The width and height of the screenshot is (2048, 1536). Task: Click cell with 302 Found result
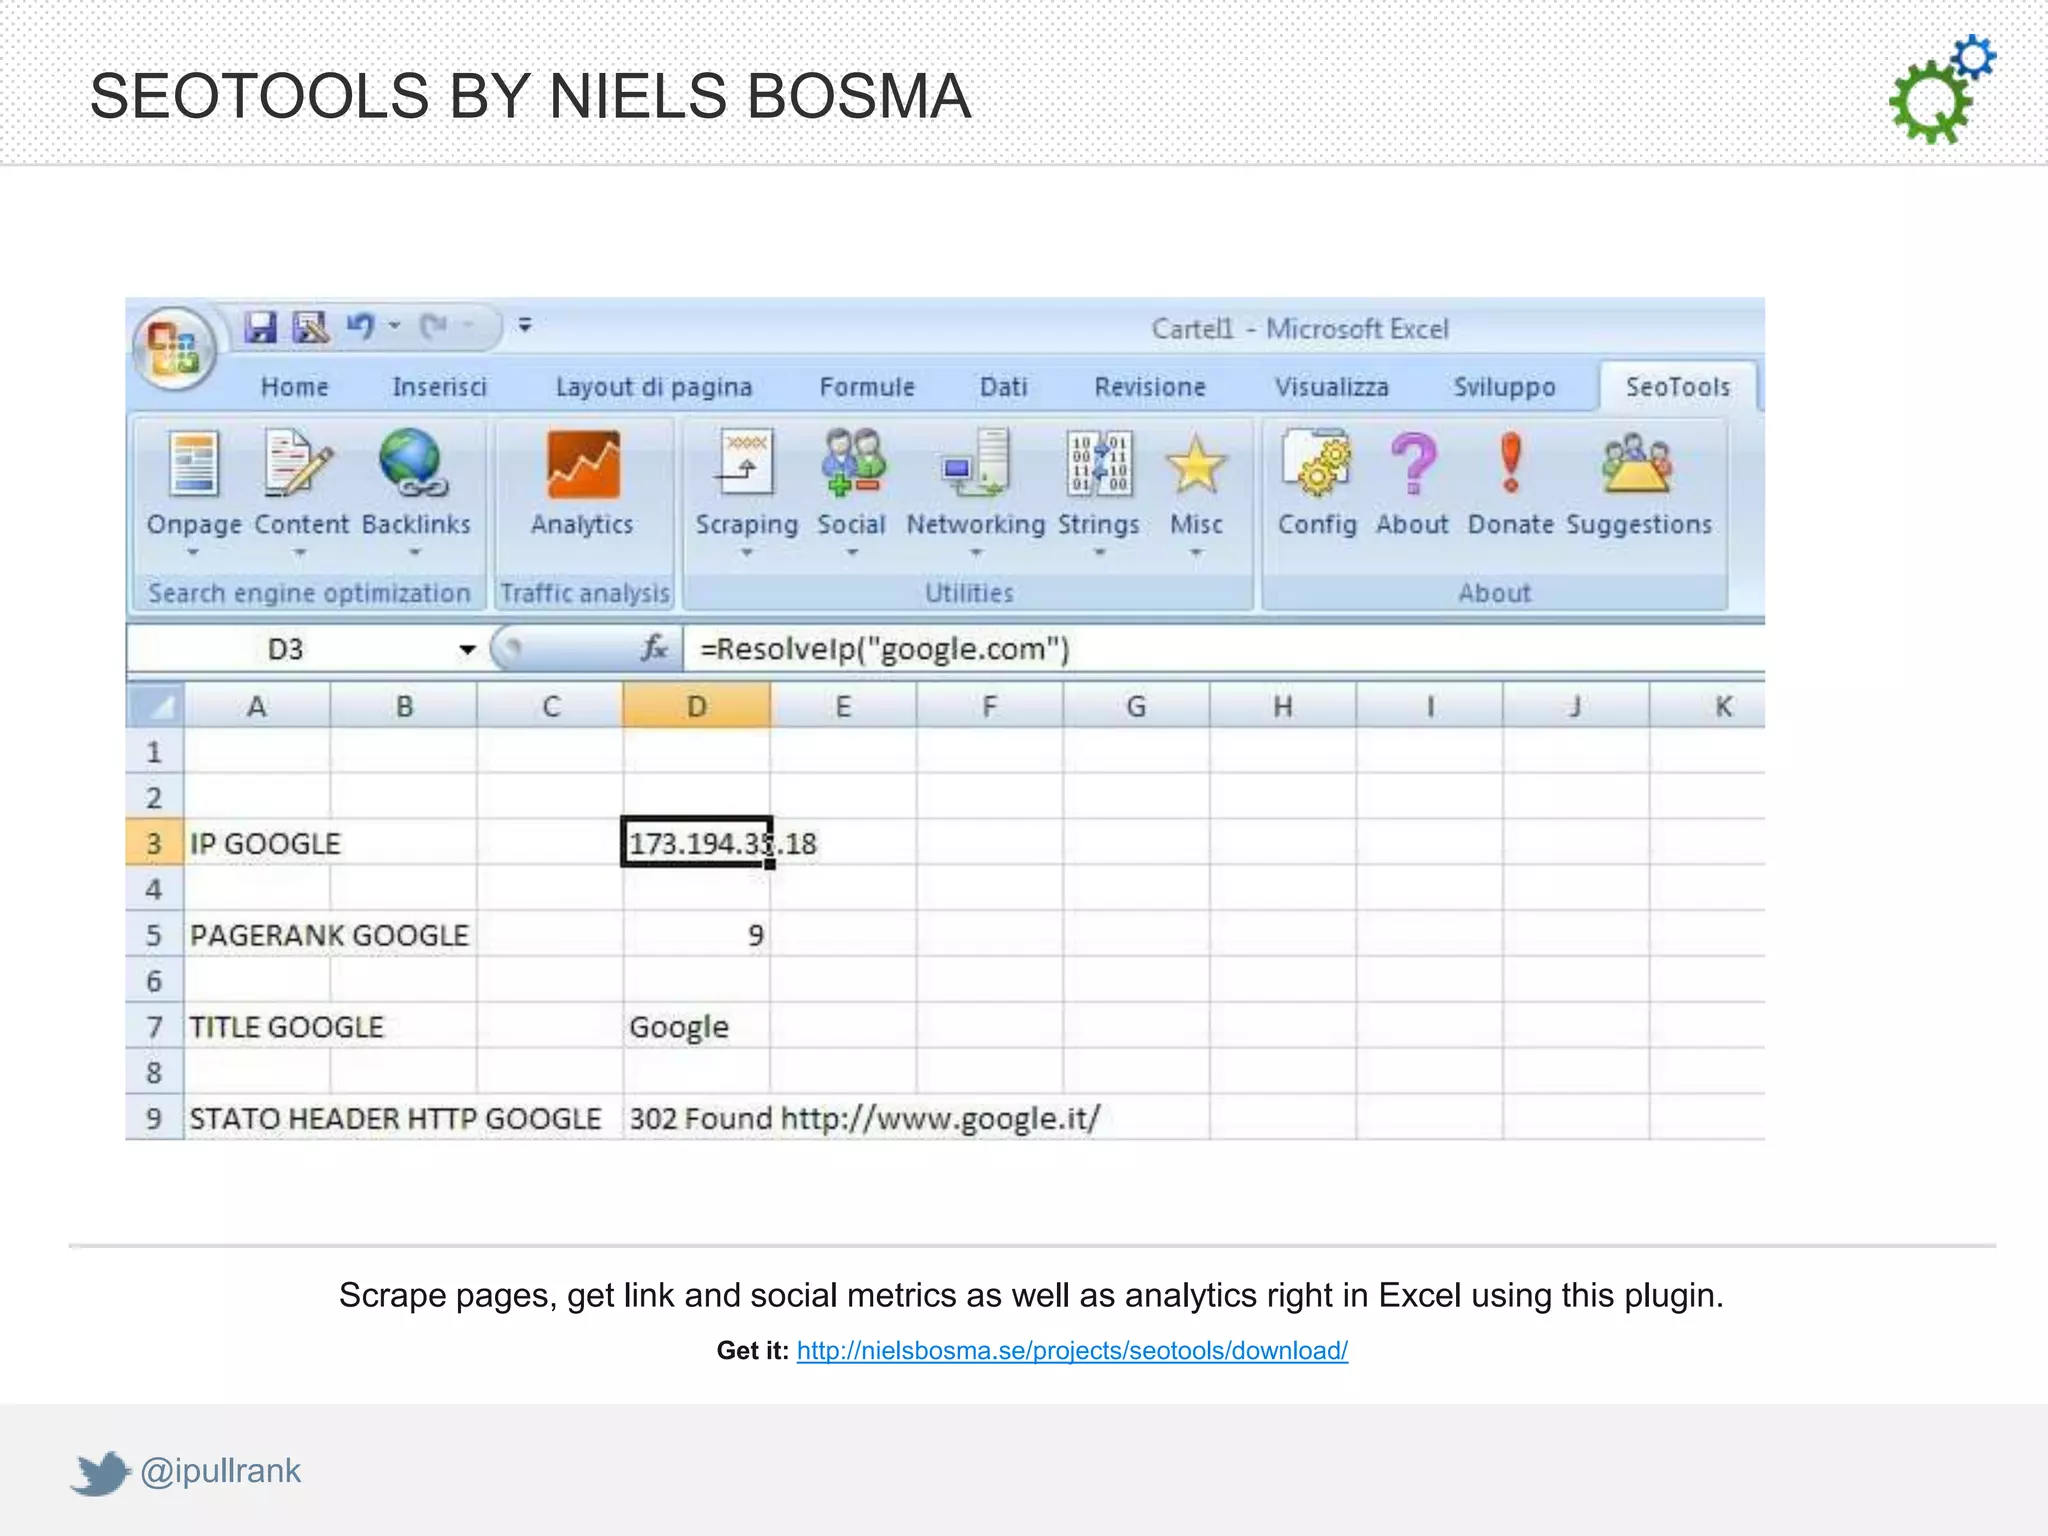tap(697, 1118)
